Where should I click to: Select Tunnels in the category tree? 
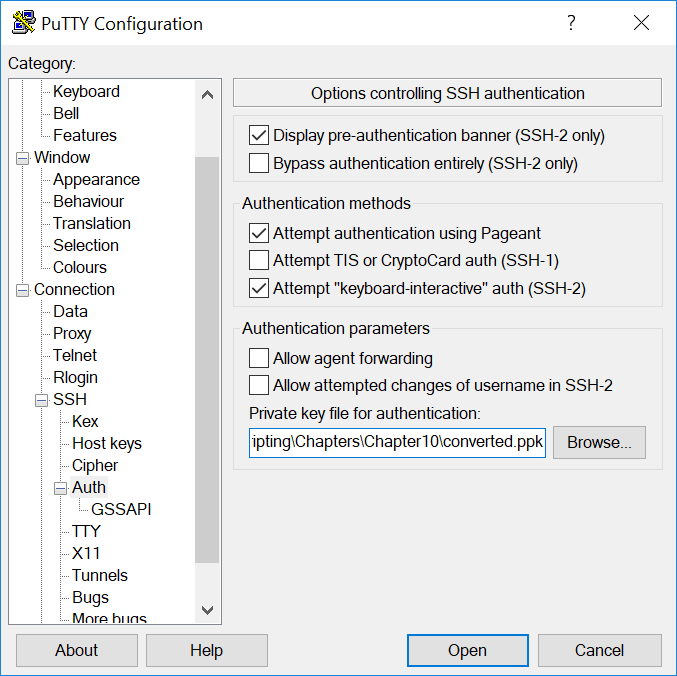click(100, 575)
